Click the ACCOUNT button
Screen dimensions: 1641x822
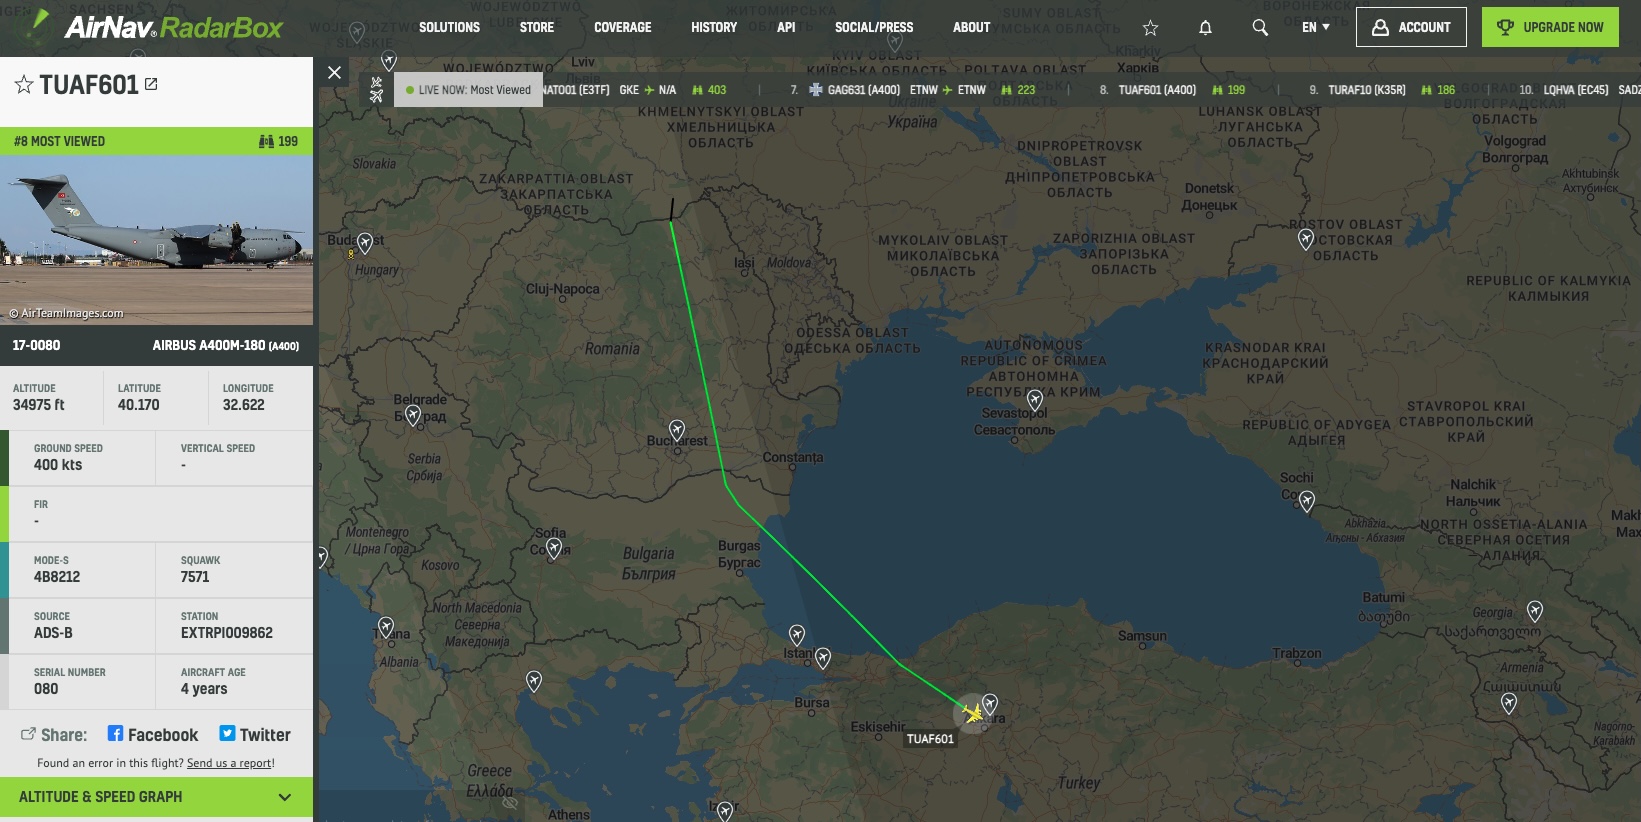tap(1411, 27)
